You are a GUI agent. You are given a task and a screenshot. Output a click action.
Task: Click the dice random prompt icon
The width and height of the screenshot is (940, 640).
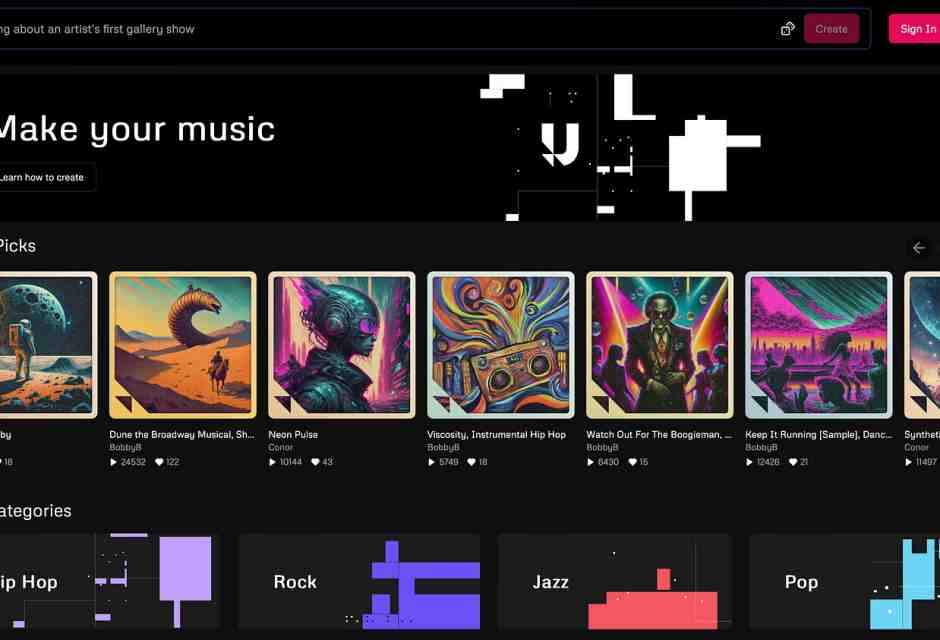pos(788,29)
